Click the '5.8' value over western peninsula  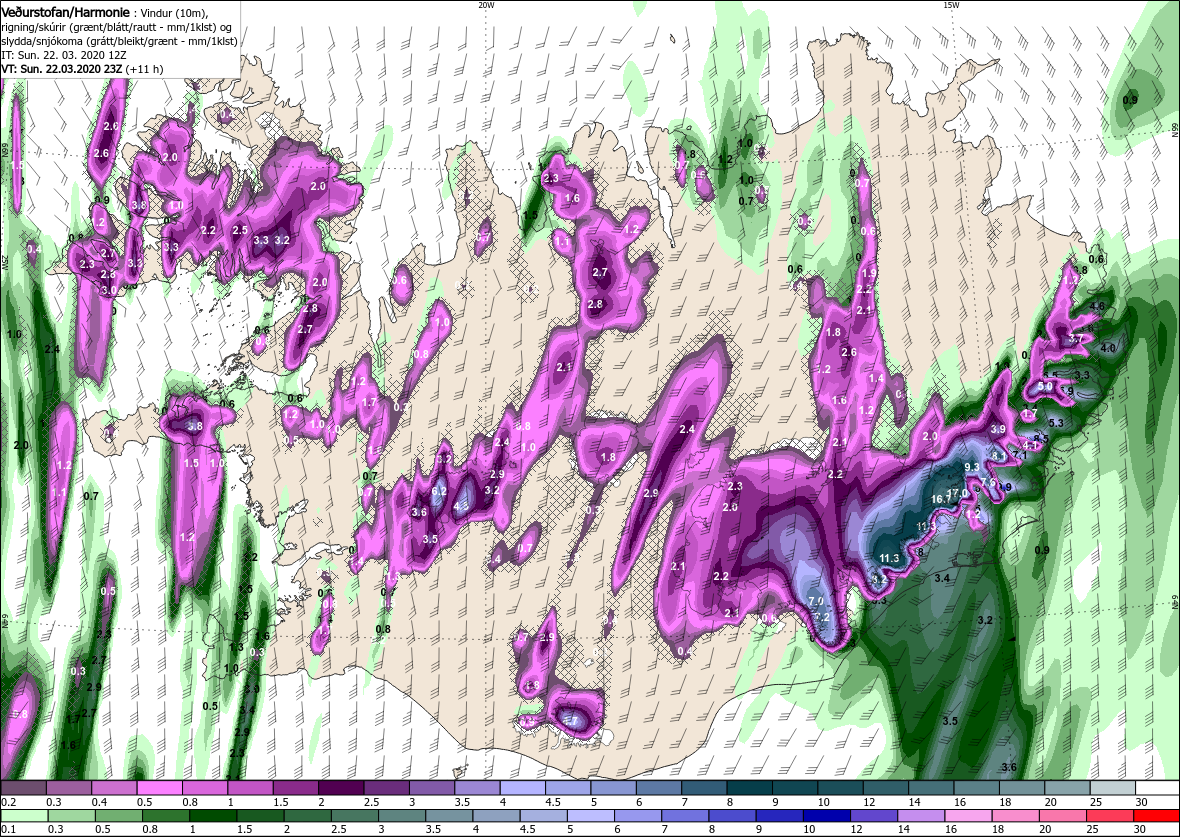click(x=195, y=426)
